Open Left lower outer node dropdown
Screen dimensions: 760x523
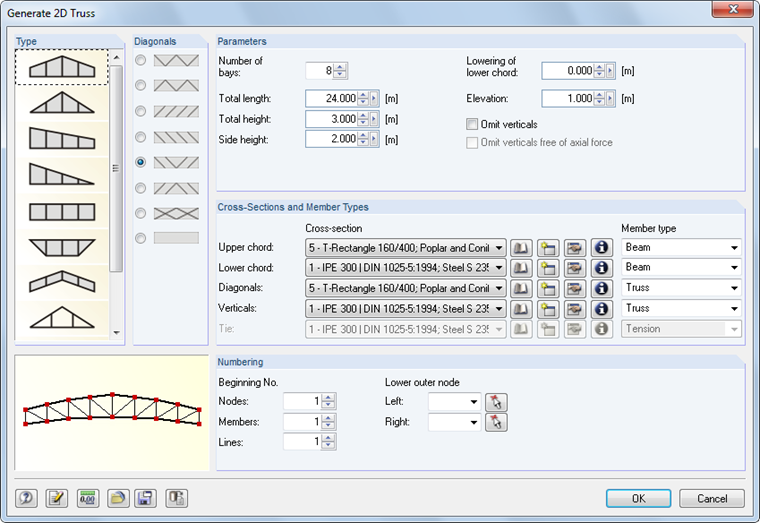coord(455,402)
